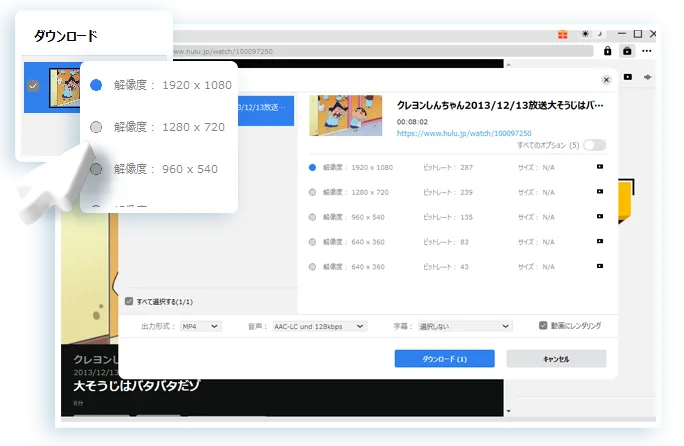Viewport: 684px width, 446px height.
Task: Select 960 x 540 in dialog list
Action: (x=312, y=217)
